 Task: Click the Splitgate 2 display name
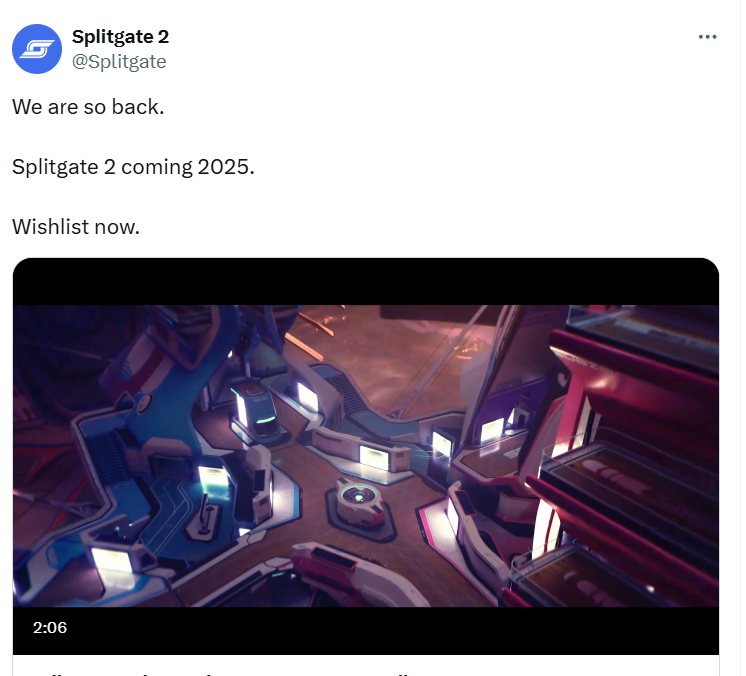120,37
